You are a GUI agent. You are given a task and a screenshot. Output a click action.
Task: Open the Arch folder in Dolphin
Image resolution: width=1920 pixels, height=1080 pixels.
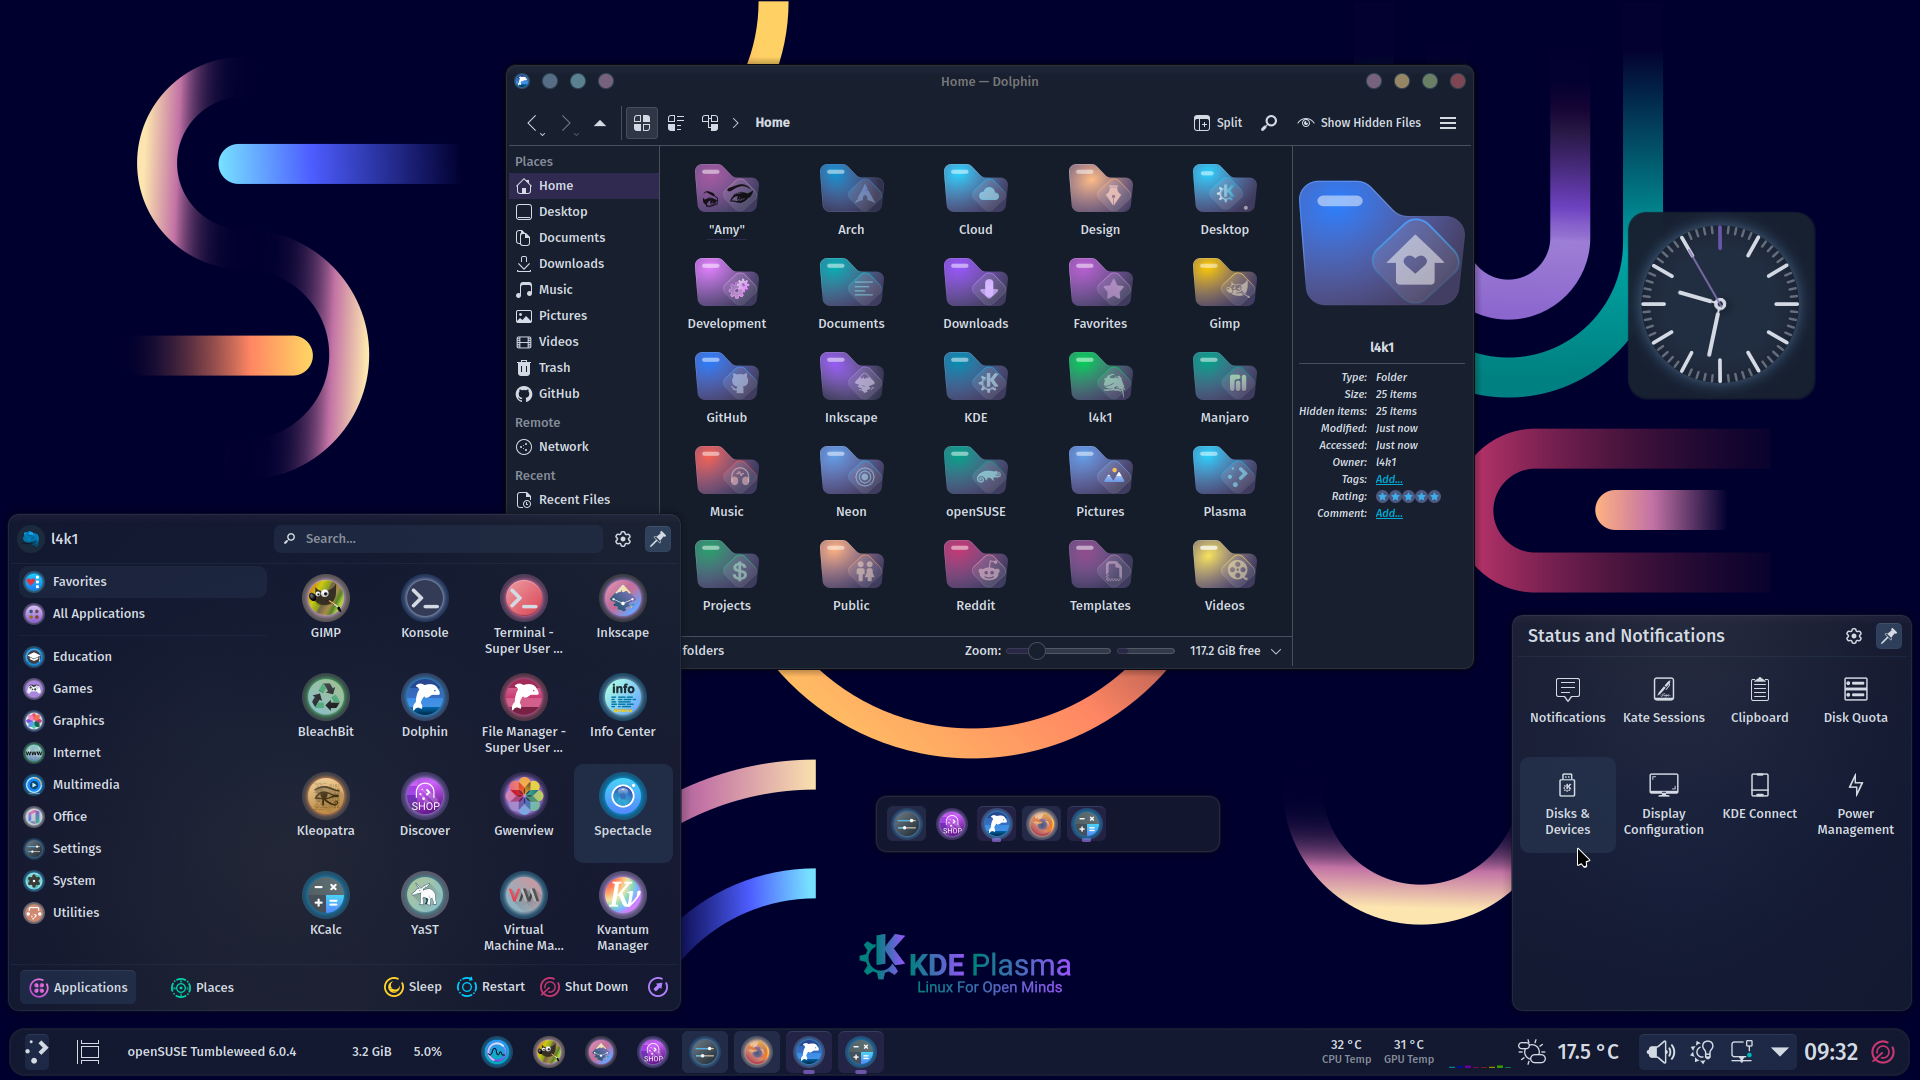pyautogui.click(x=851, y=201)
